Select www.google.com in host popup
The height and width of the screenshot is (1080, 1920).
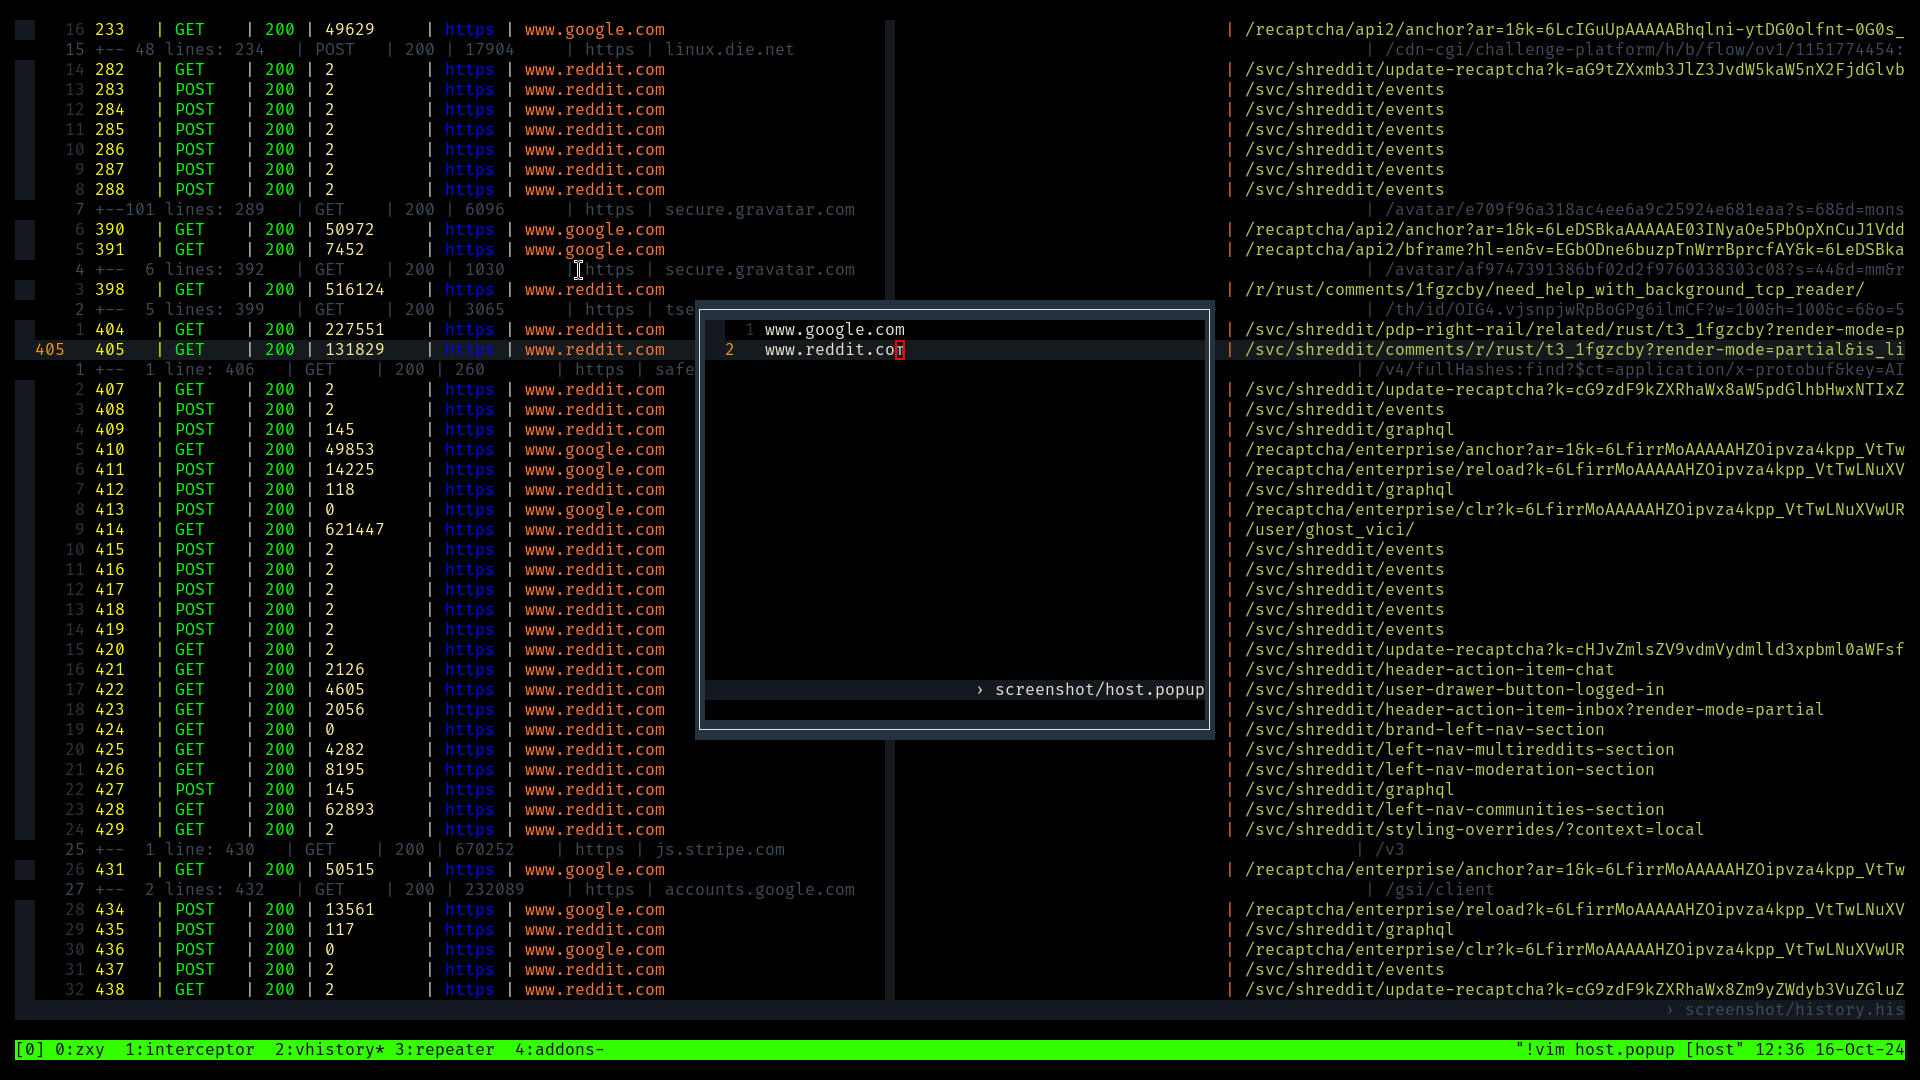click(x=834, y=329)
